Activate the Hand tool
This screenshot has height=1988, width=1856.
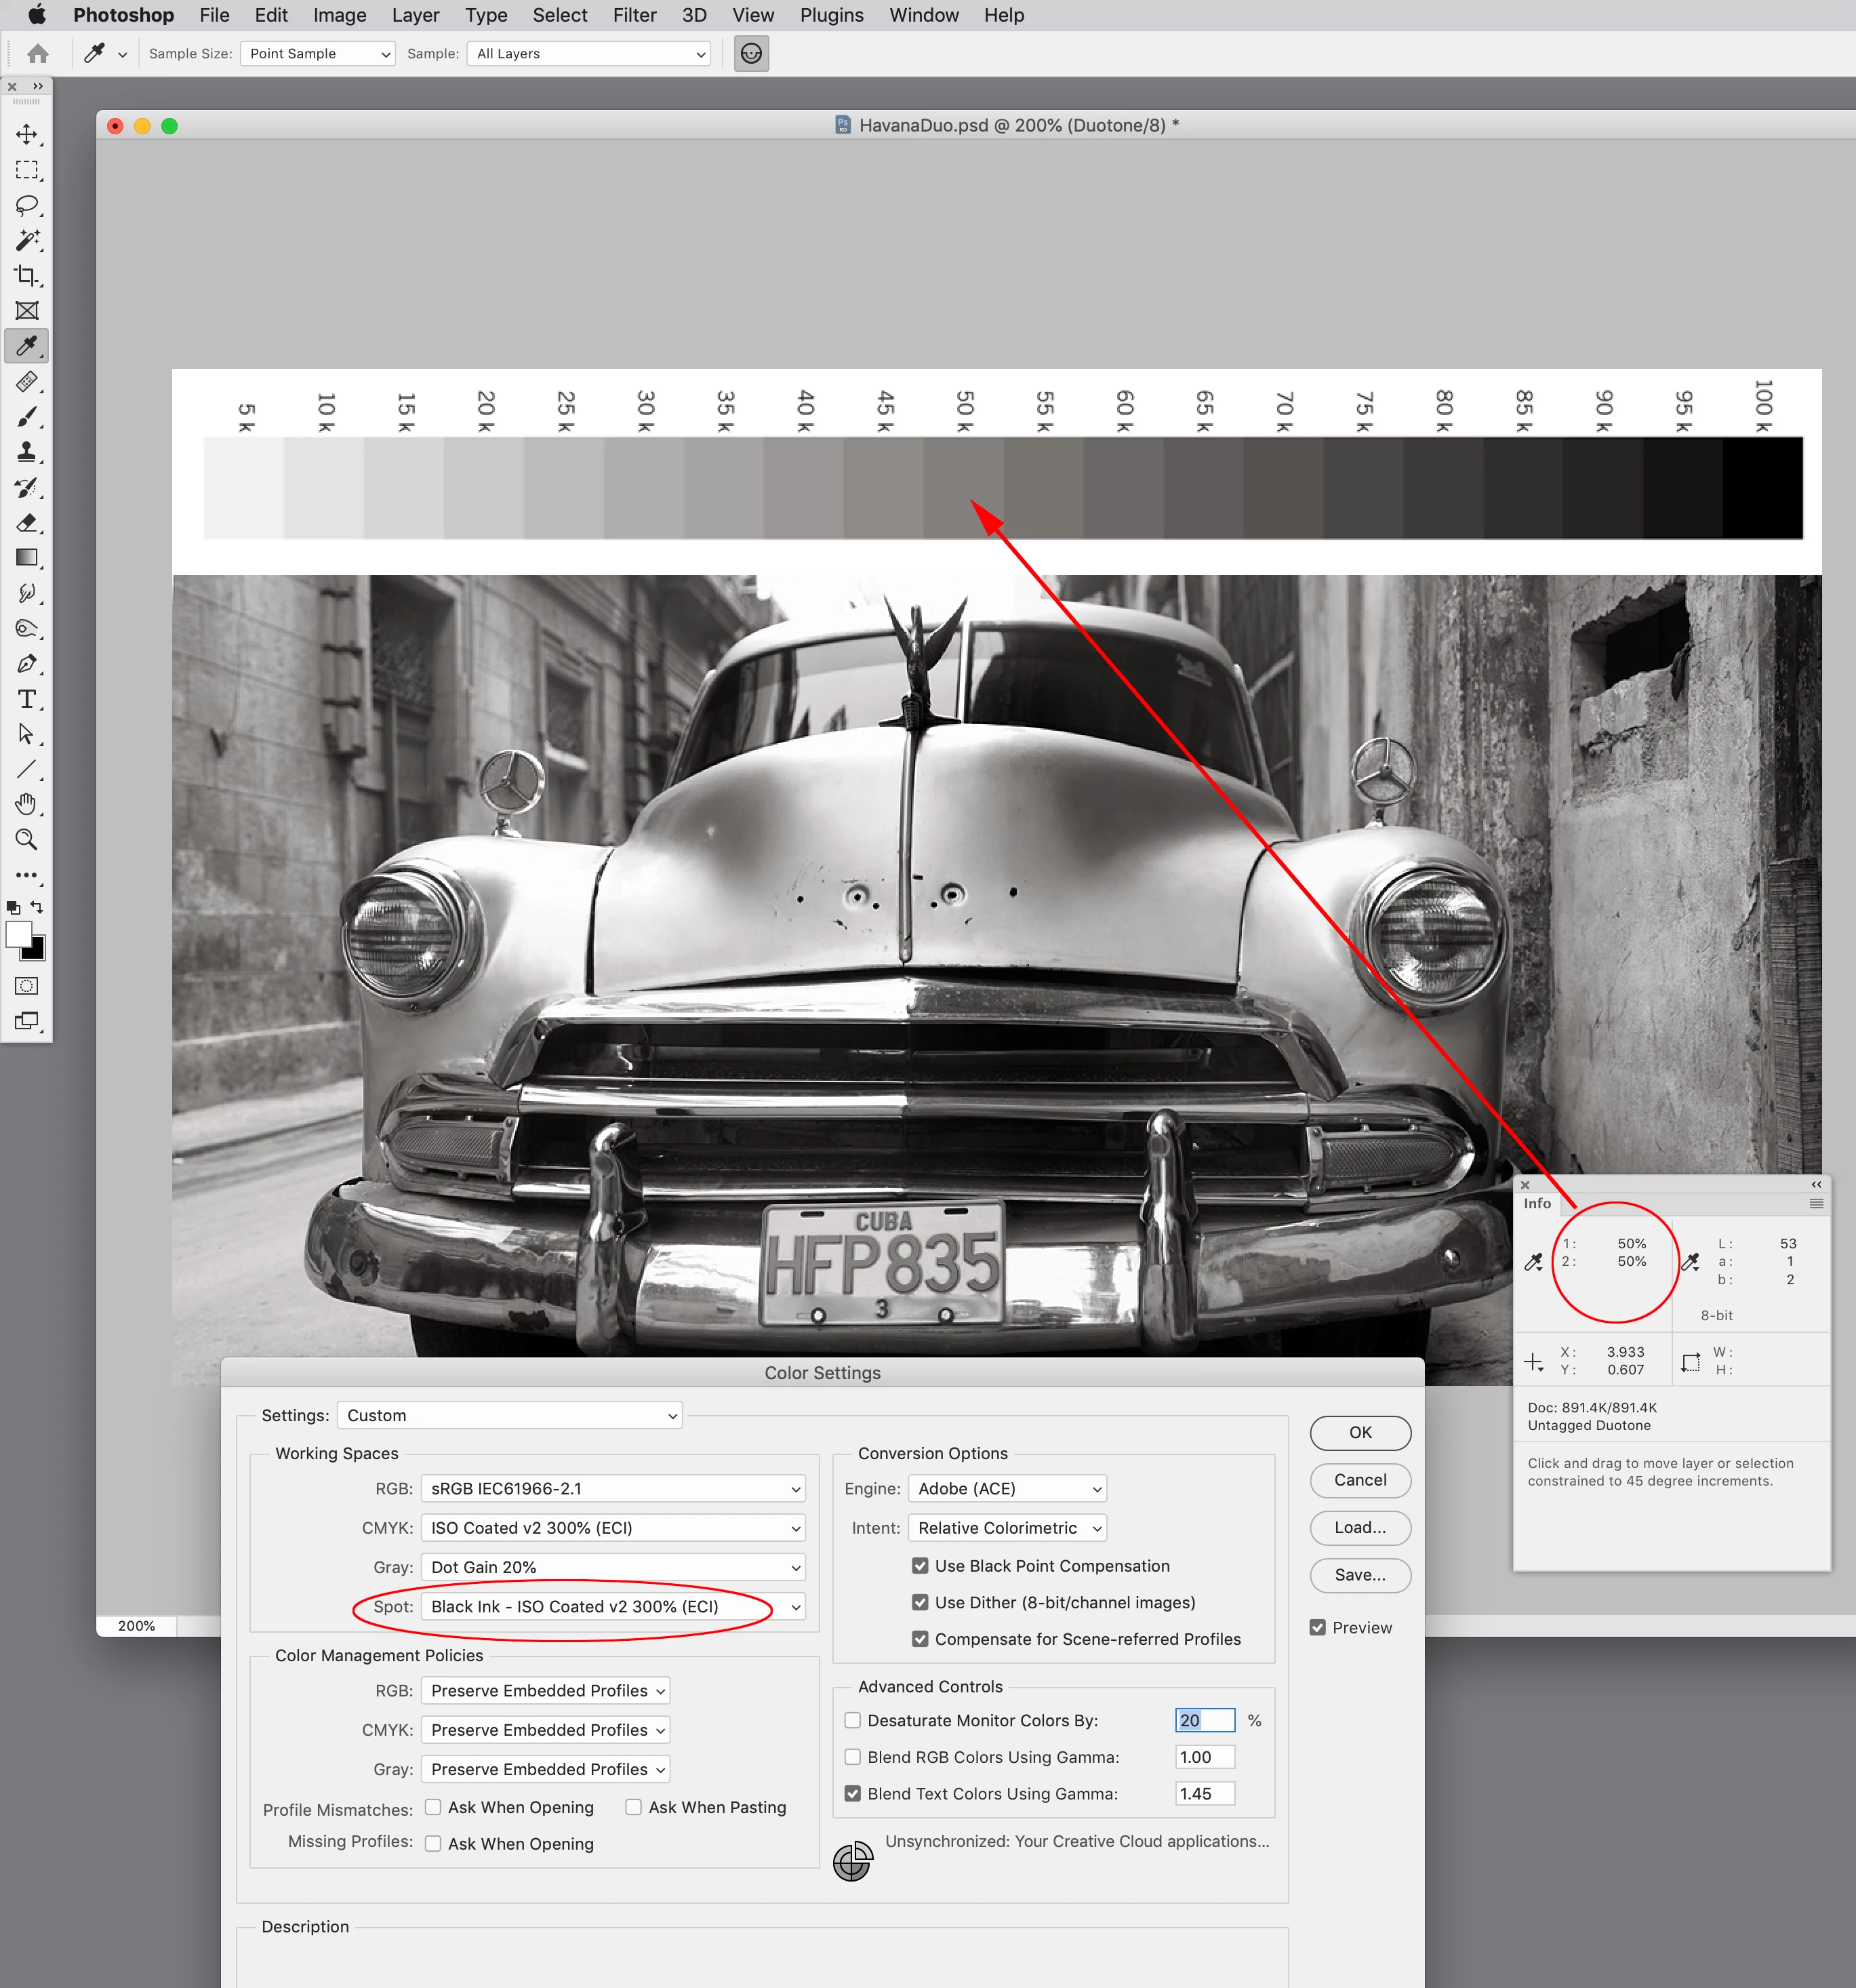26,804
